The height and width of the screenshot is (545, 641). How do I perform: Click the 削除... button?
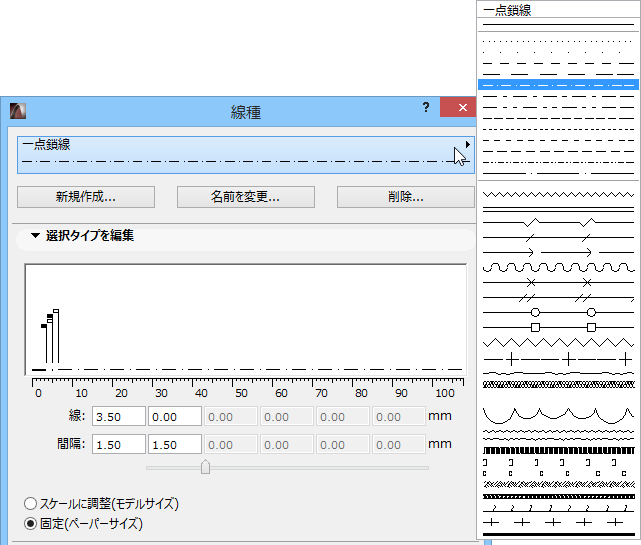406,197
